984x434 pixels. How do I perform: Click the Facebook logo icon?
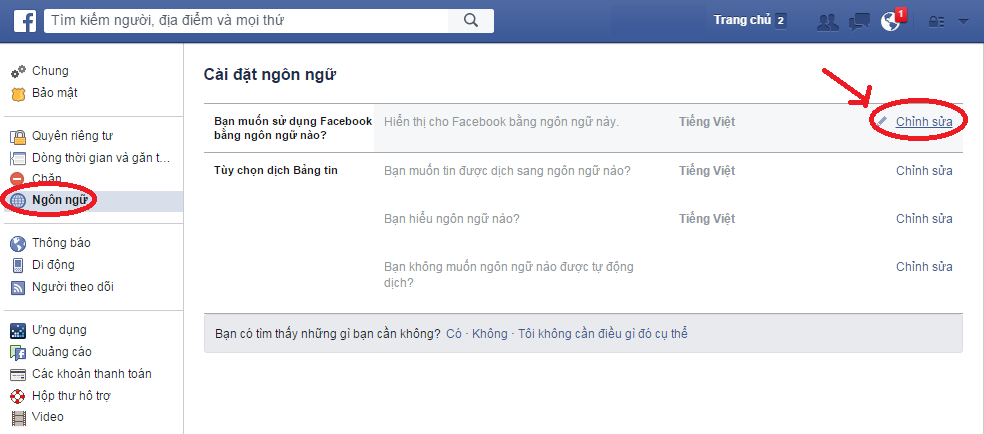point(25,21)
